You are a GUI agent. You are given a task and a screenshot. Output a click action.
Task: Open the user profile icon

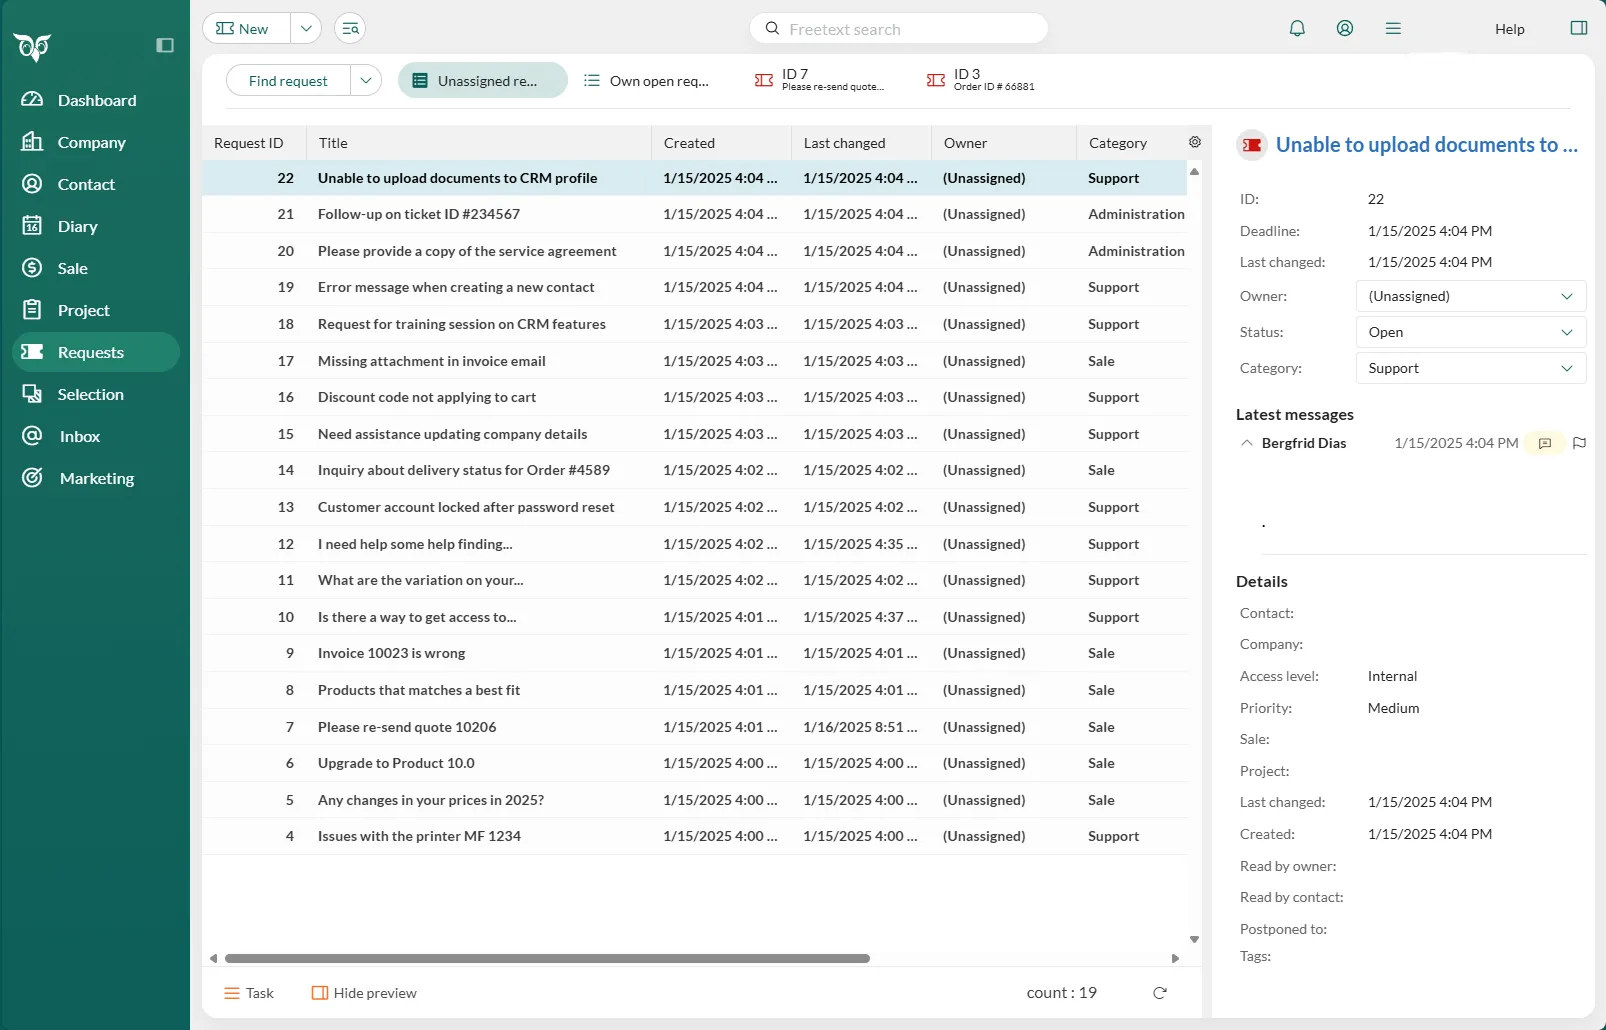coord(1345,29)
